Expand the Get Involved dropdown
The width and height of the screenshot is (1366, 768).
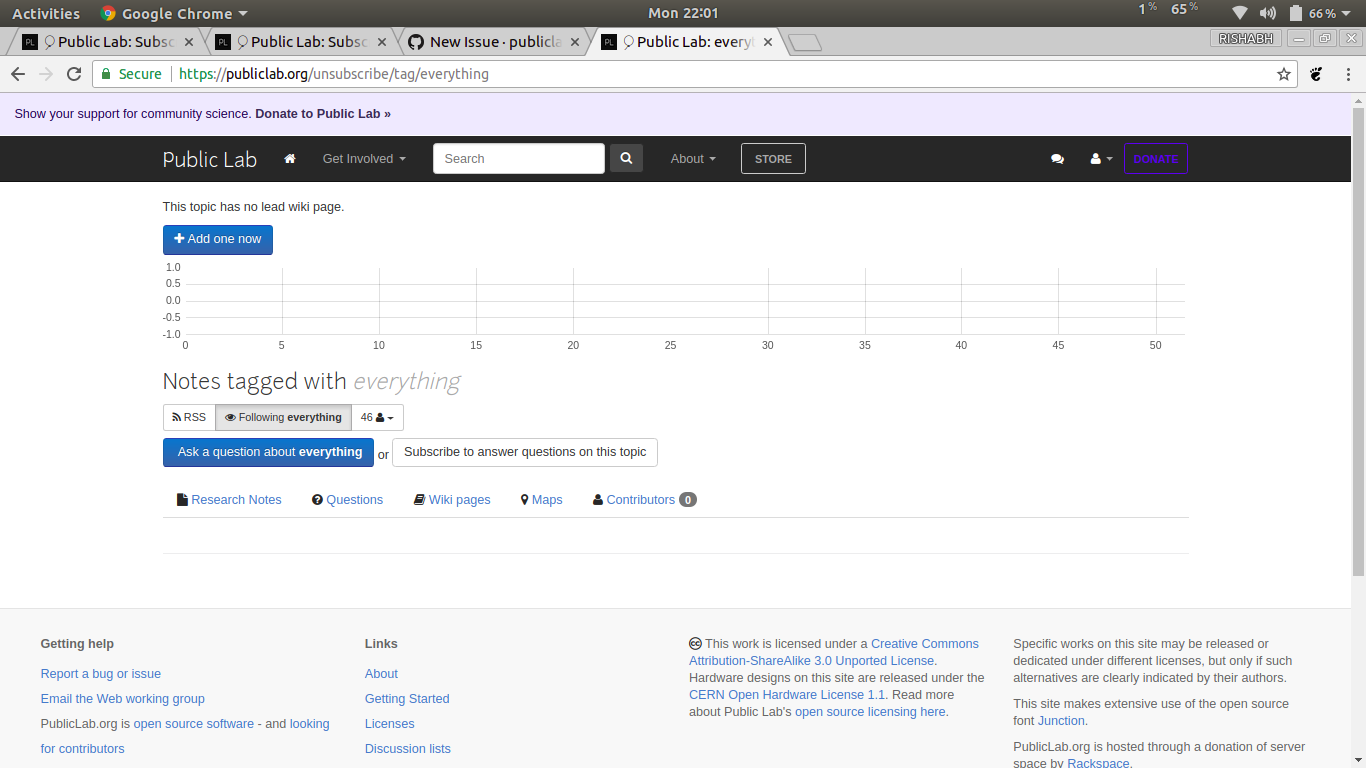tap(364, 159)
